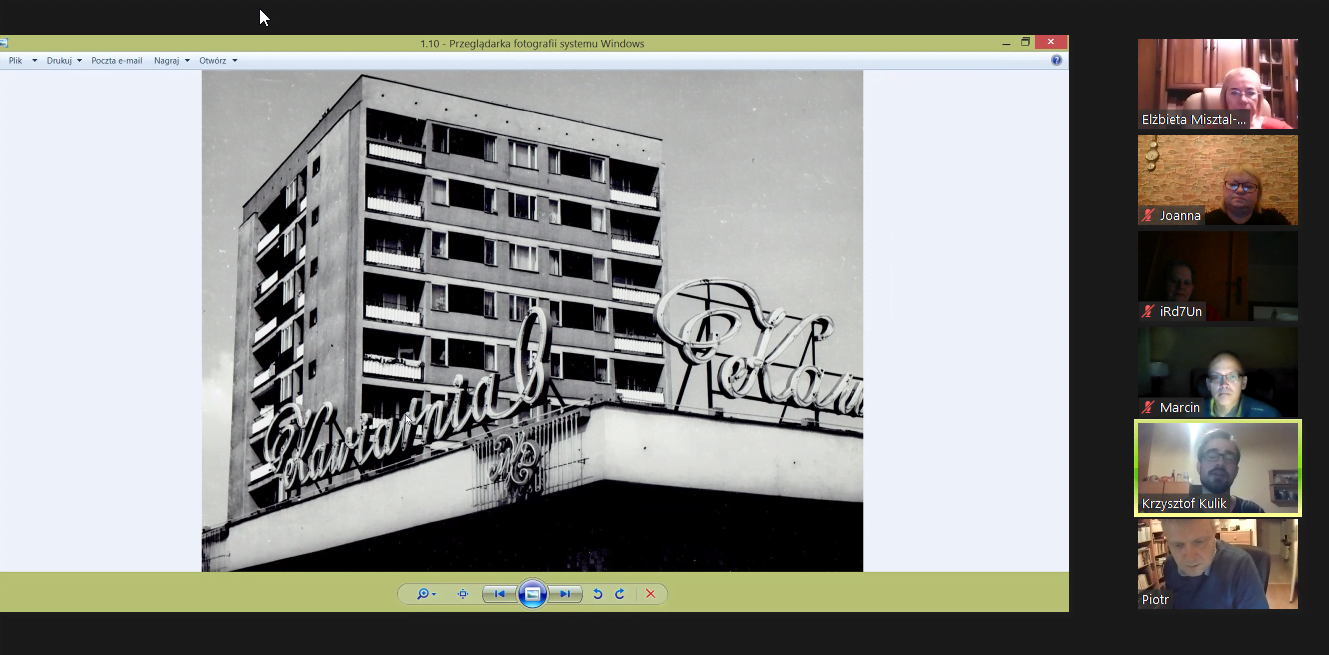Select Krzysztof Kulik's video tile
The width and height of the screenshot is (1329, 655).
coord(1218,468)
